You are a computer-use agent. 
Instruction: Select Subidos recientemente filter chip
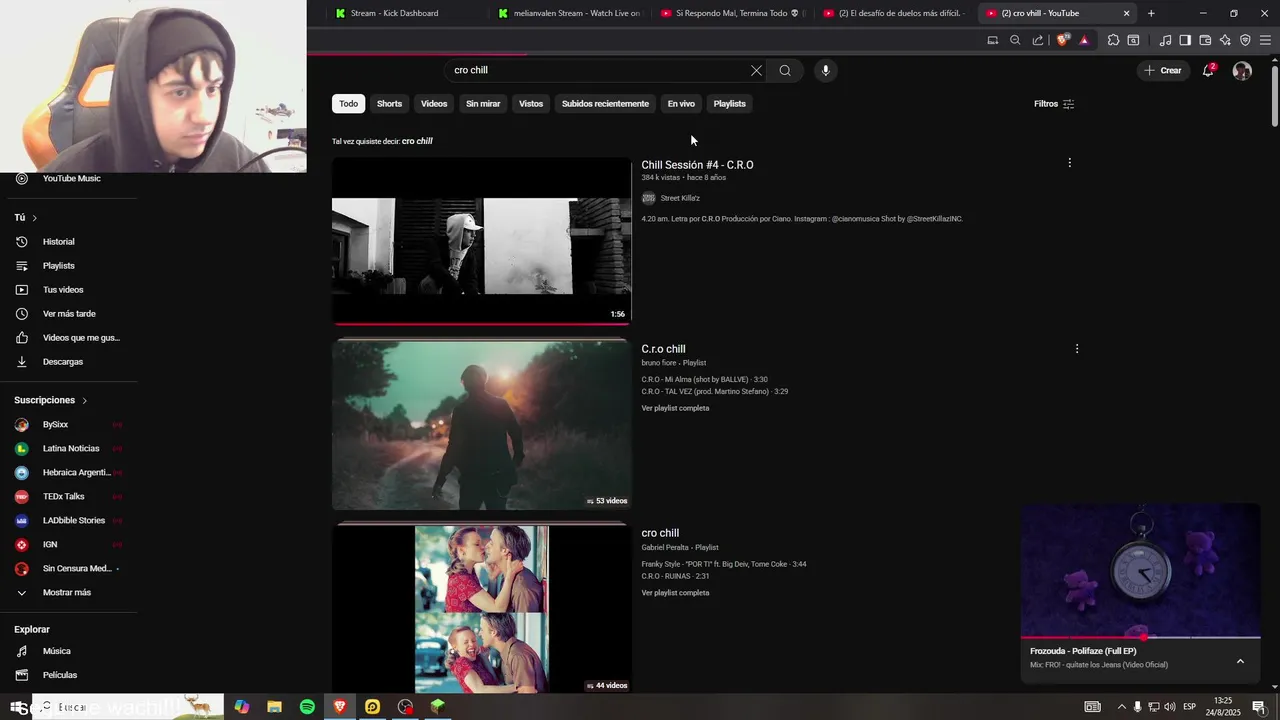(x=605, y=104)
